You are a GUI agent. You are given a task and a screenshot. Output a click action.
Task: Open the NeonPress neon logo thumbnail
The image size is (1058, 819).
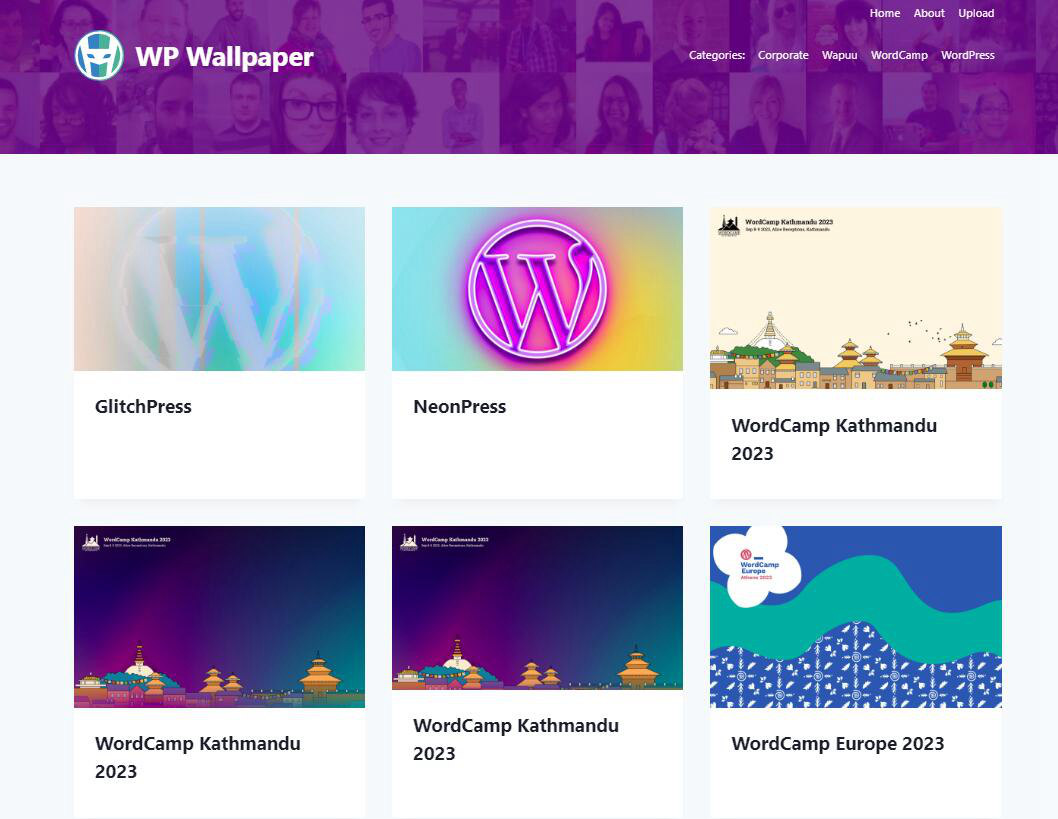click(x=537, y=289)
